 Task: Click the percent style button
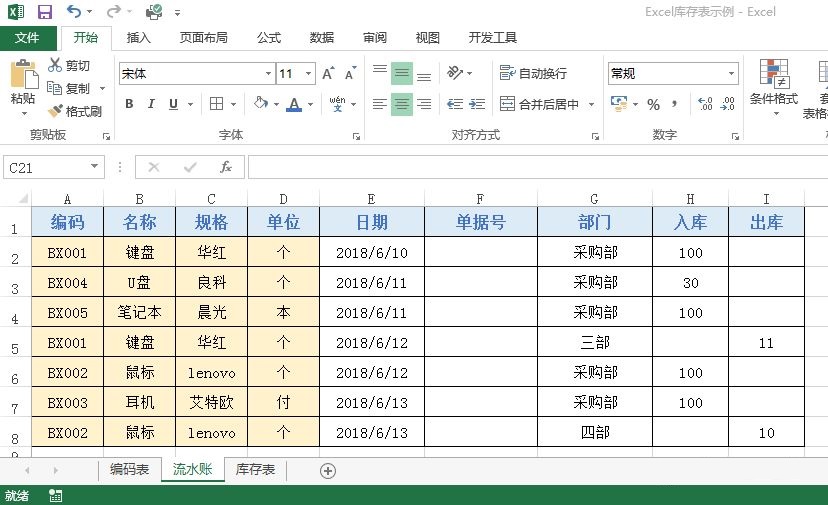click(653, 104)
